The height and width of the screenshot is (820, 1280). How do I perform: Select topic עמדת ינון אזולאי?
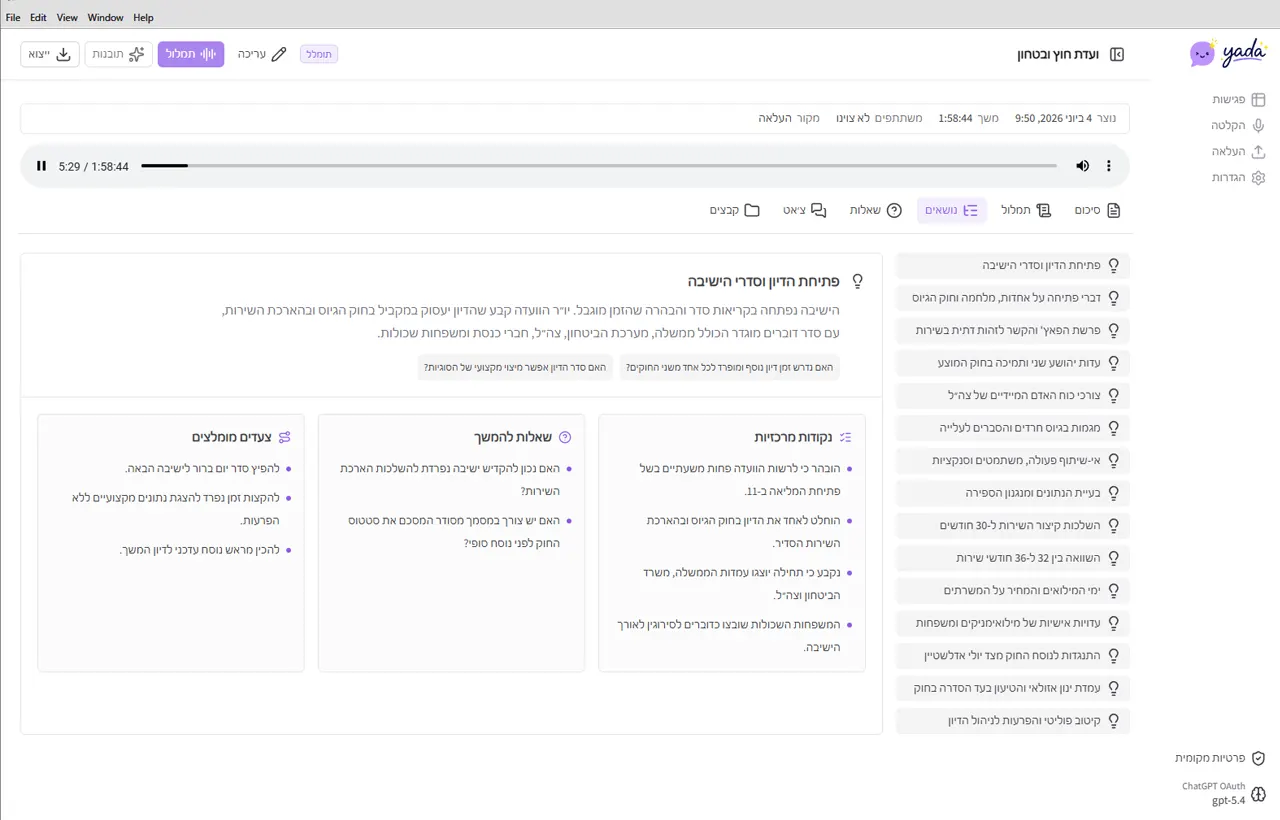point(1013,688)
